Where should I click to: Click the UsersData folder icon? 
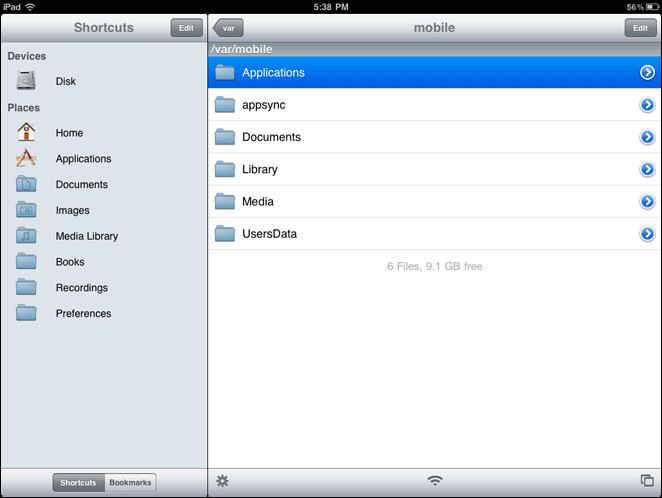pos(225,233)
